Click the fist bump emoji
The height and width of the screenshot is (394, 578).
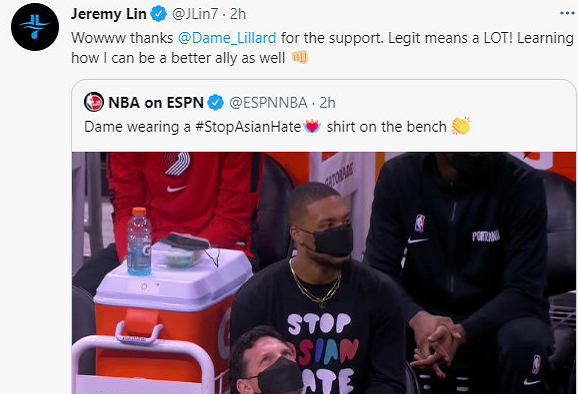300,57
